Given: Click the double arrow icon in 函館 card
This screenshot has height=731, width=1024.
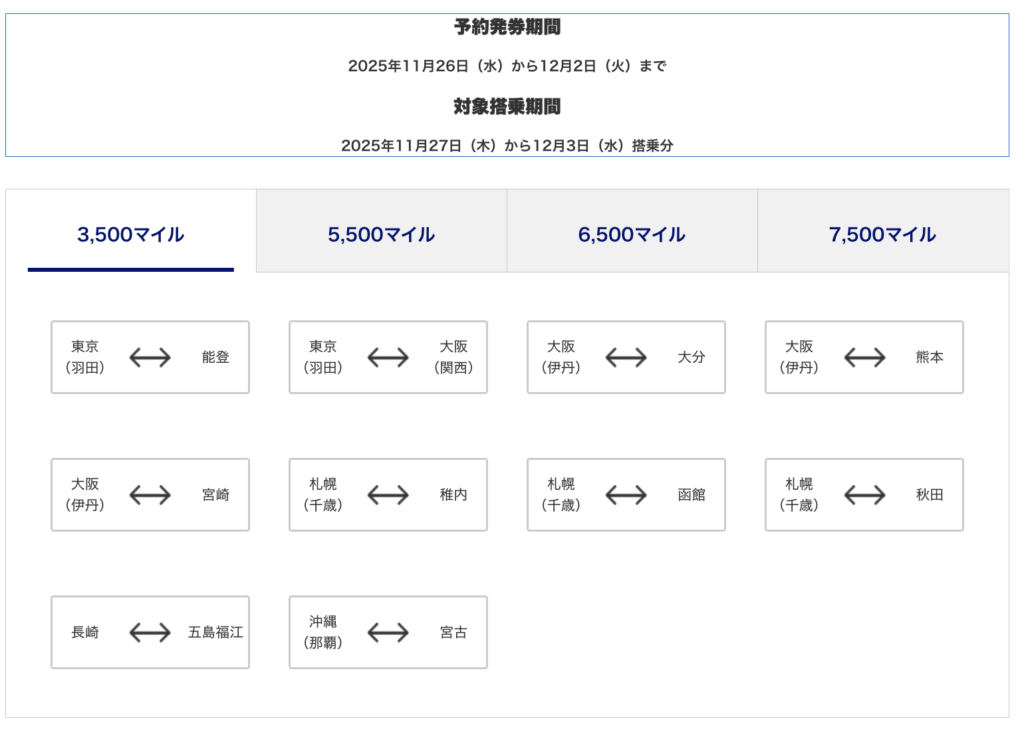Looking at the screenshot, I should coord(626,495).
